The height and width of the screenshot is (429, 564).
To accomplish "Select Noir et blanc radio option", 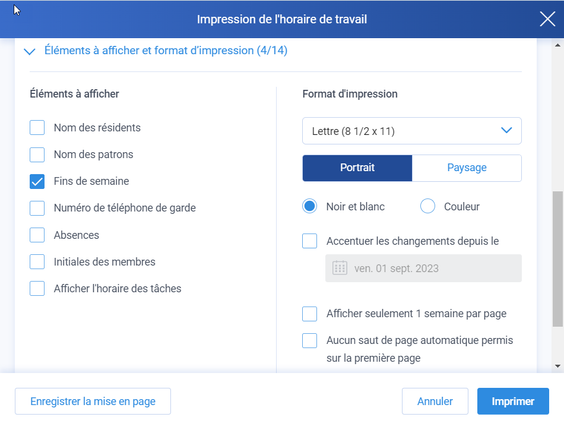I will pos(309,206).
